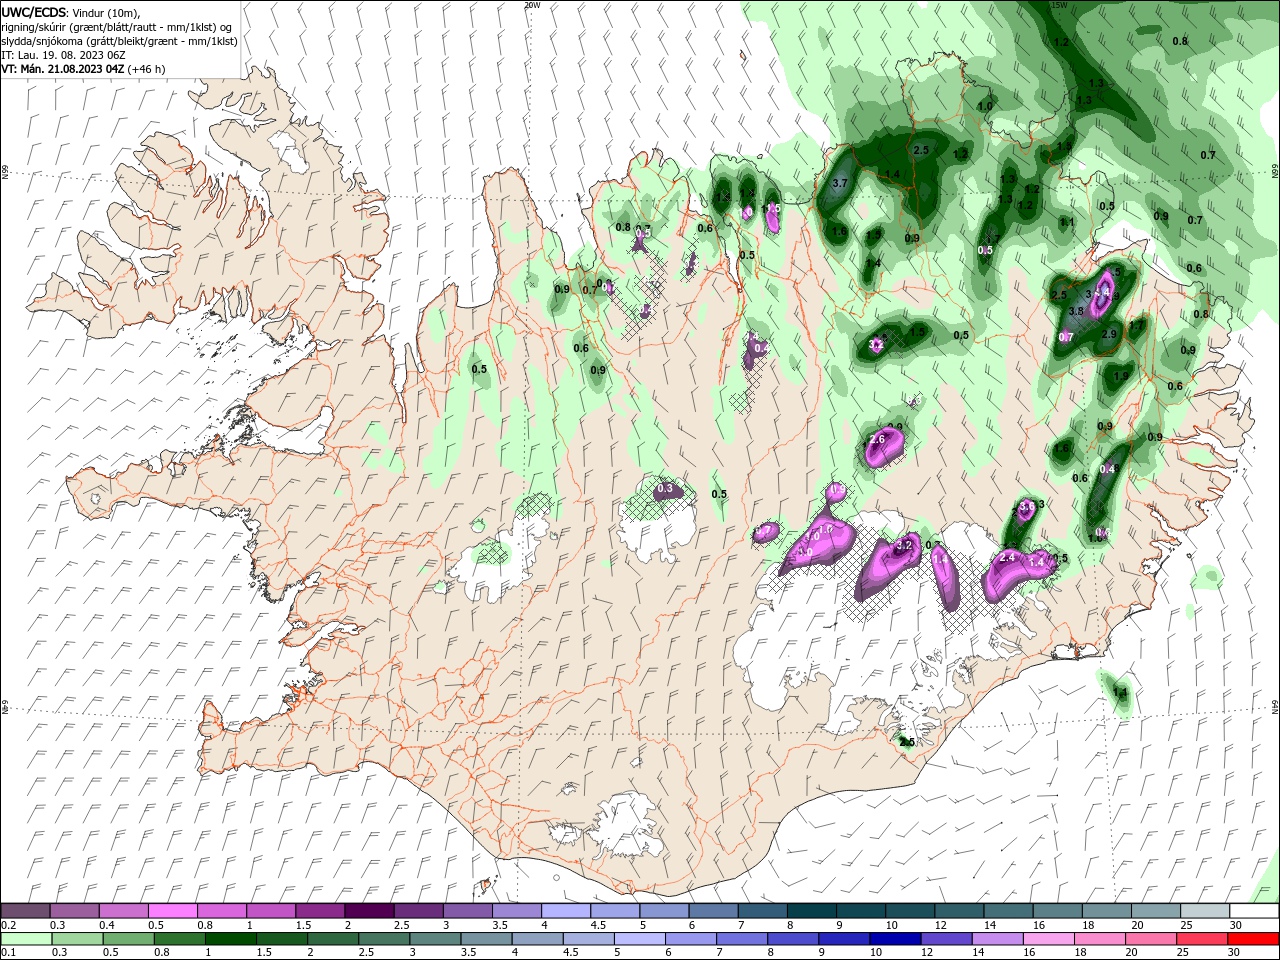
Task: Click the bright red swatch ending the rain scale
Action: coord(1254,939)
